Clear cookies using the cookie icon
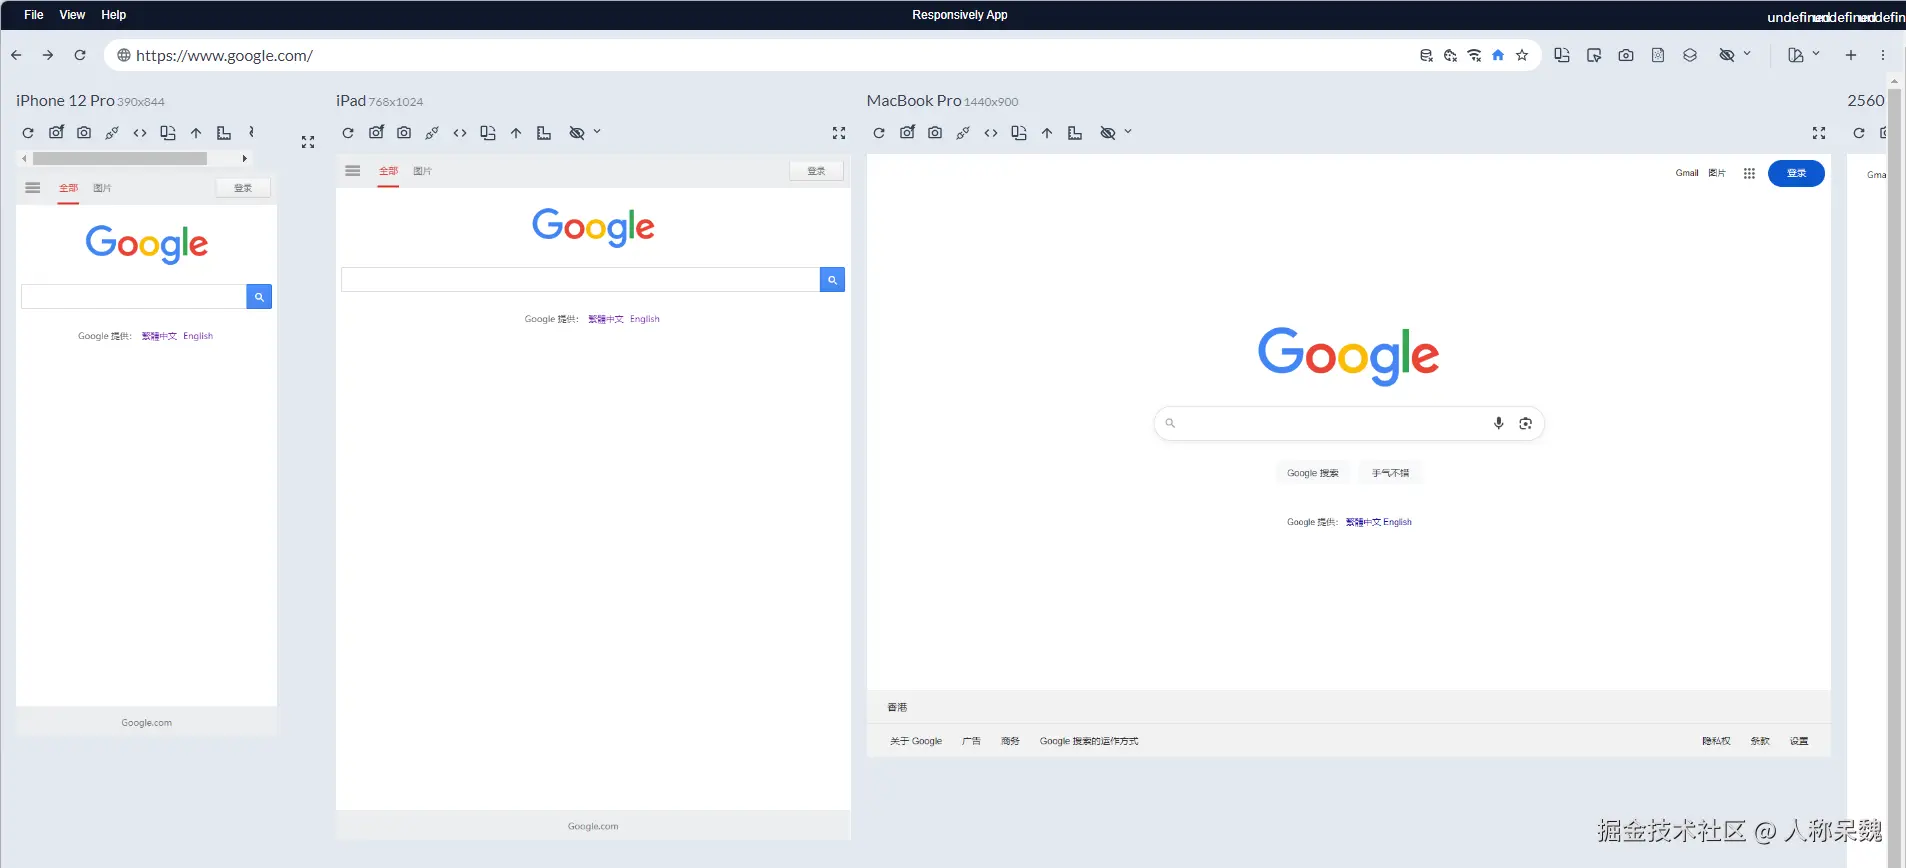This screenshot has height=868, width=1906. [1450, 55]
